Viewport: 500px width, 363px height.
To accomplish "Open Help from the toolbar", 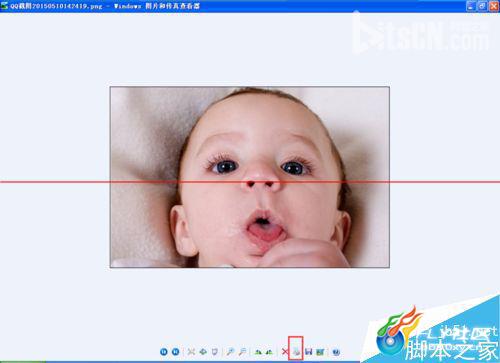I will coord(336,352).
